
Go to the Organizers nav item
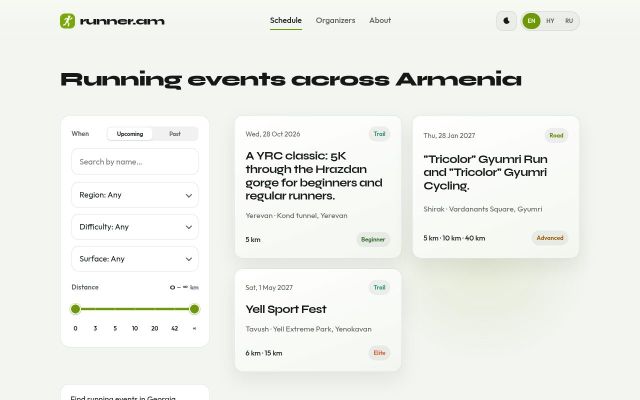click(336, 20)
